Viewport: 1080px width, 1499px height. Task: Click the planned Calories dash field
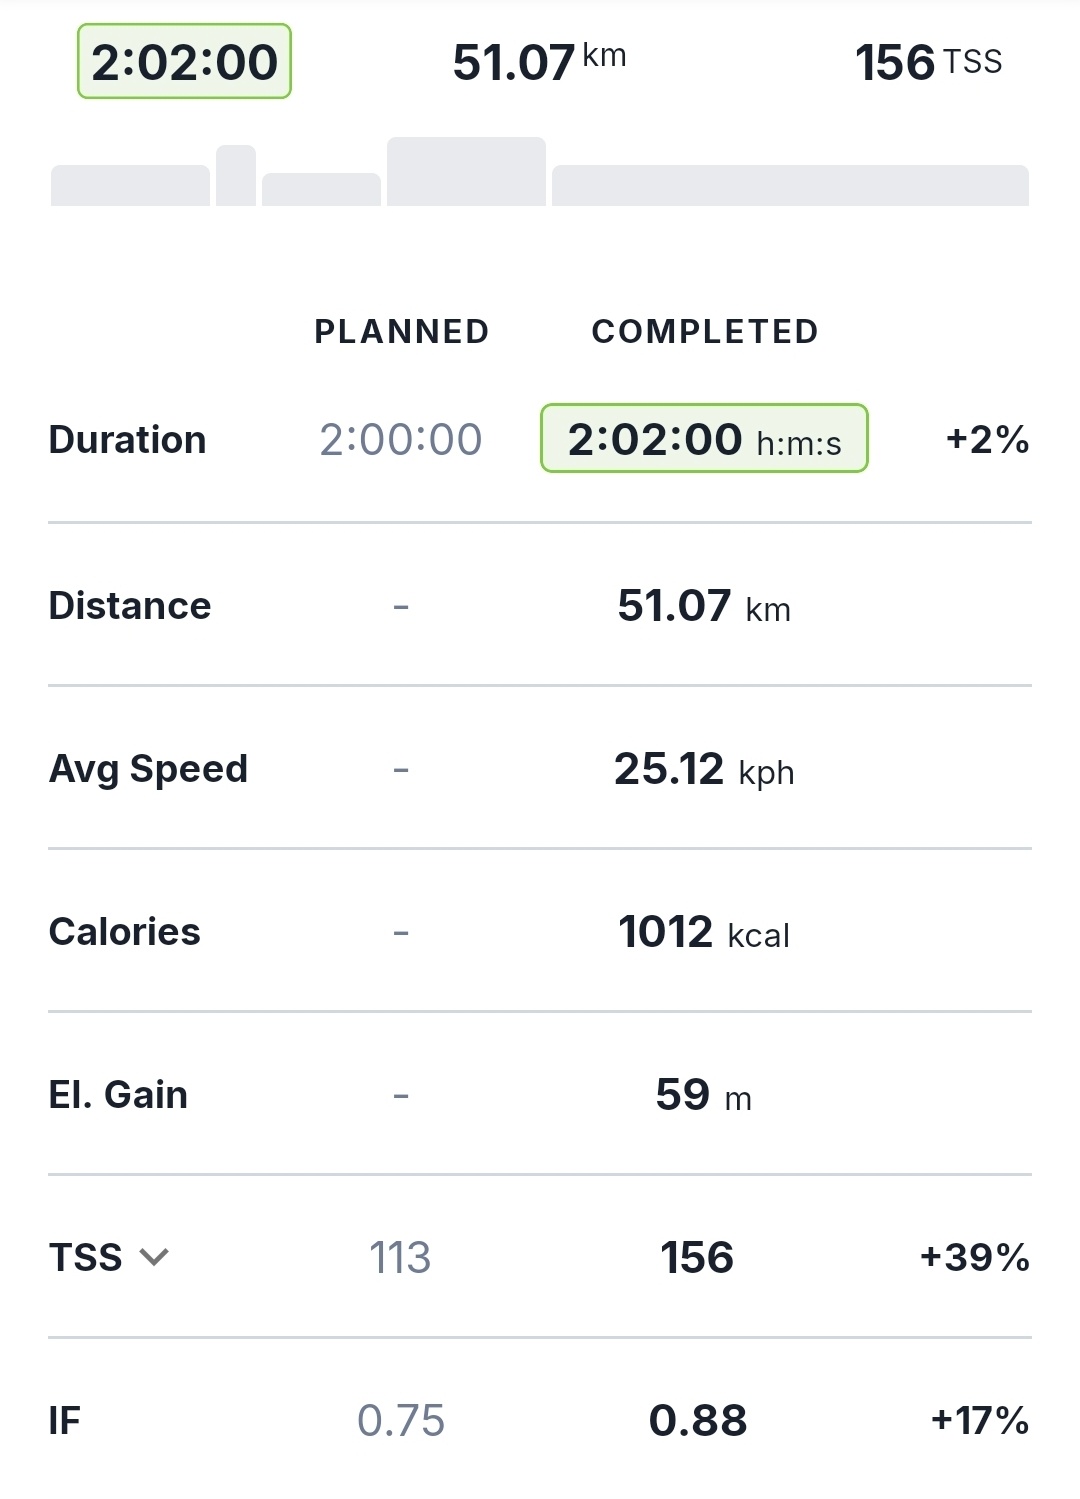(401, 932)
